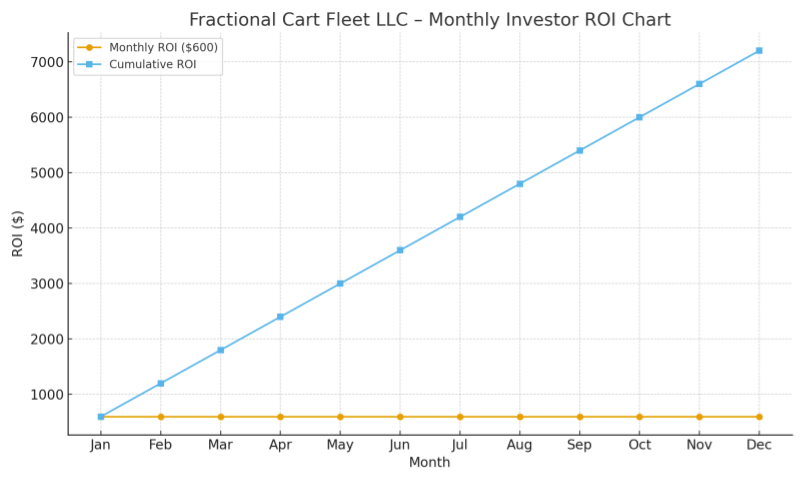Click the "ROI ($)" y-axis title
Viewport: 806px width, 490px height.
tap(18, 233)
